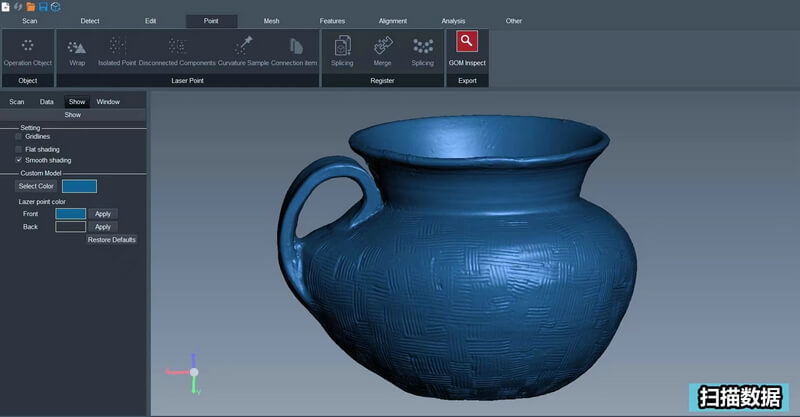Click the Operation Object icon

pos(28,46)
